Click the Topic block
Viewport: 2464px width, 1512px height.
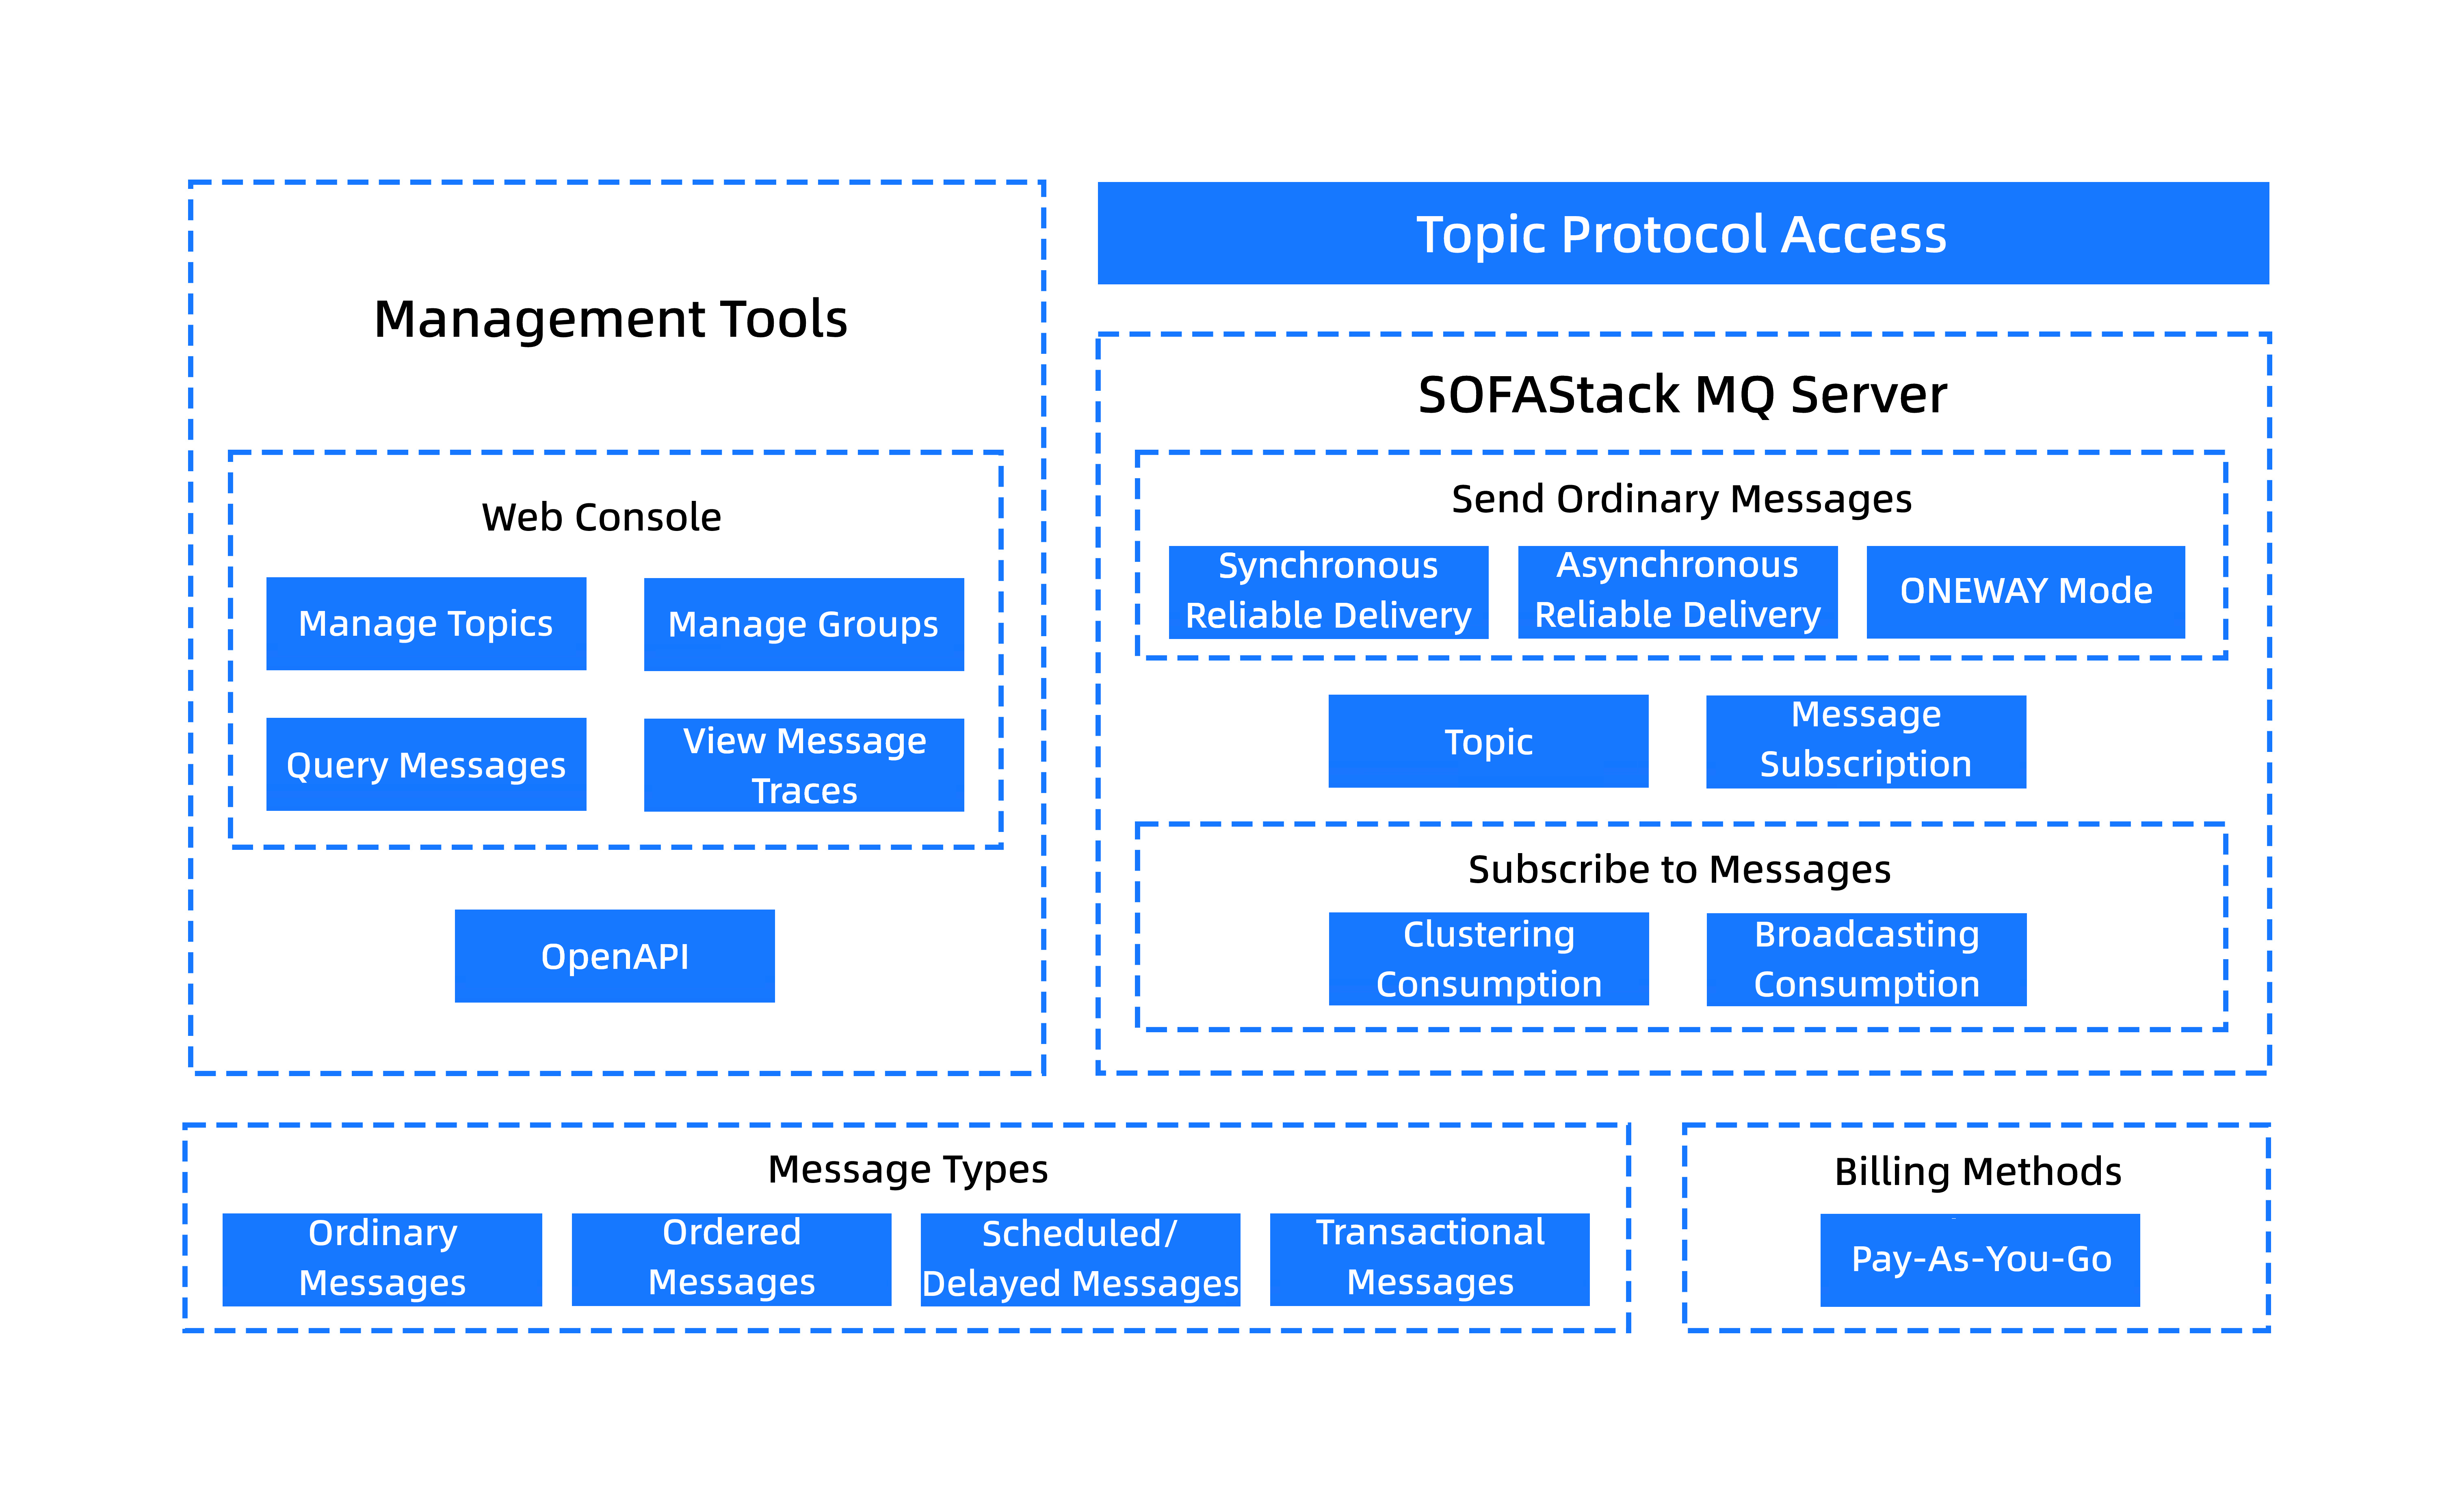(1488, 741)
